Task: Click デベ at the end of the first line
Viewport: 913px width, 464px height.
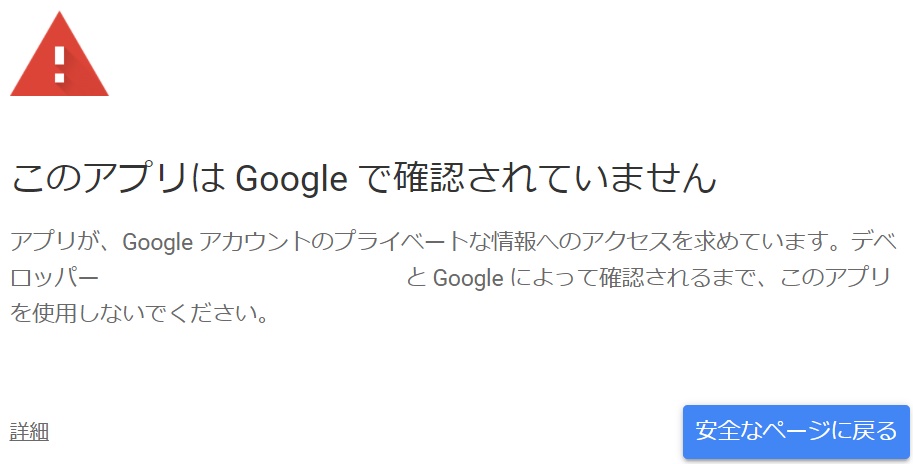Action: click(873, 242)
